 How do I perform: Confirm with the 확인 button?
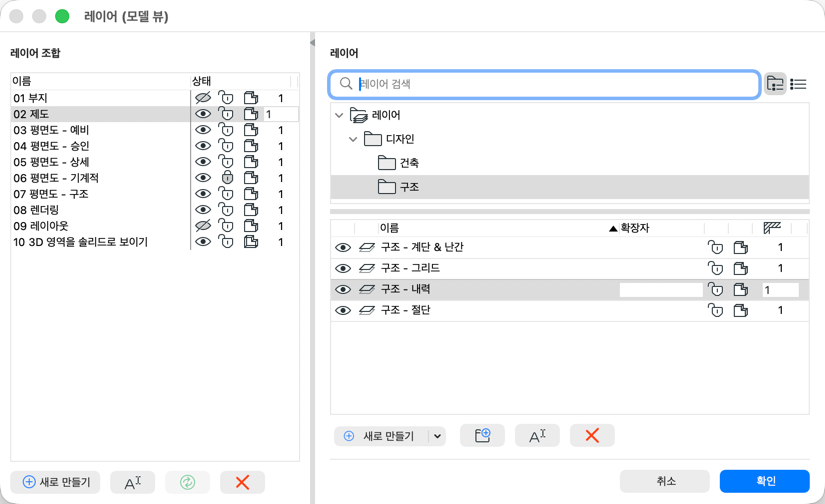[x=764, y=481]
